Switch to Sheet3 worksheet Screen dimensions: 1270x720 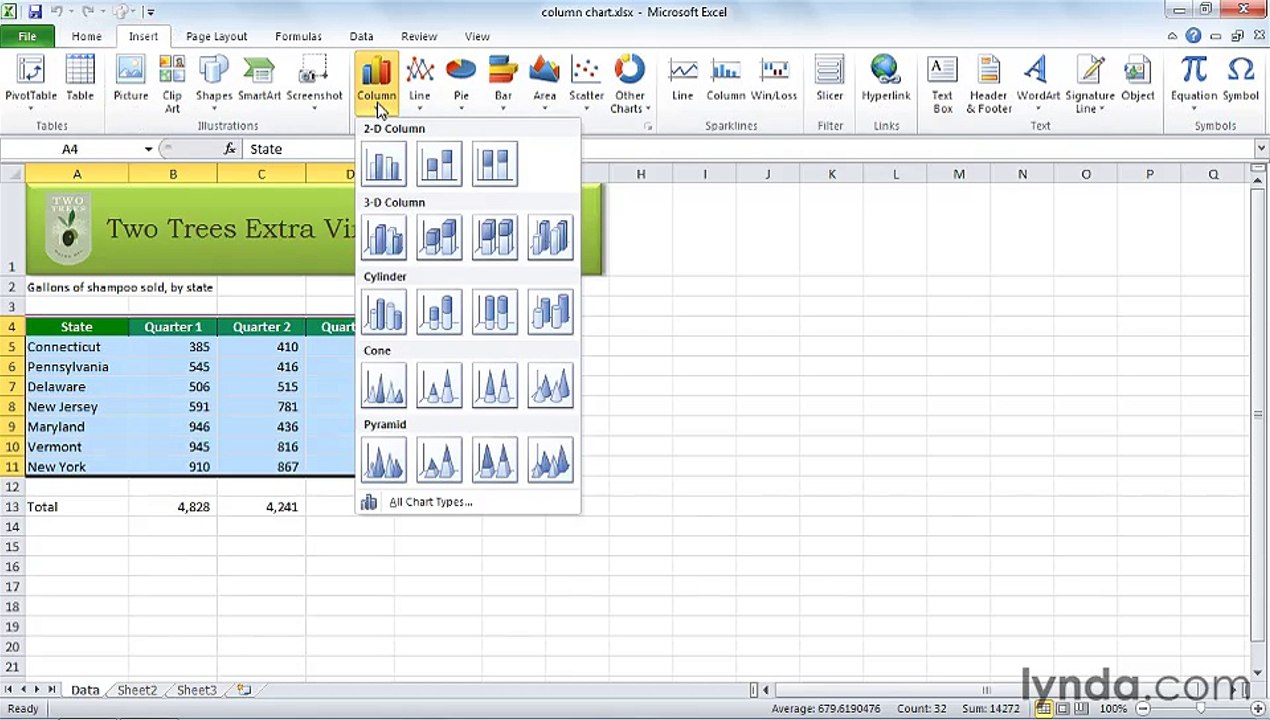pos(196,690)
